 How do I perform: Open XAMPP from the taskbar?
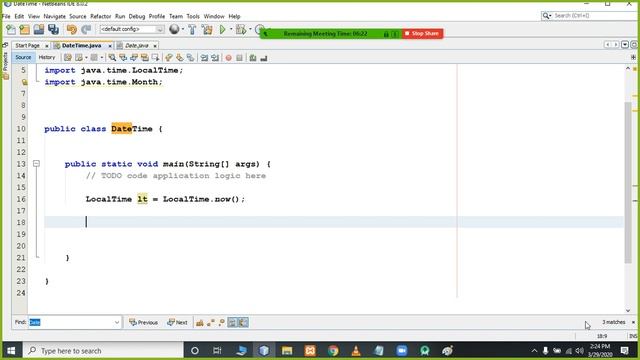point(310,351)
